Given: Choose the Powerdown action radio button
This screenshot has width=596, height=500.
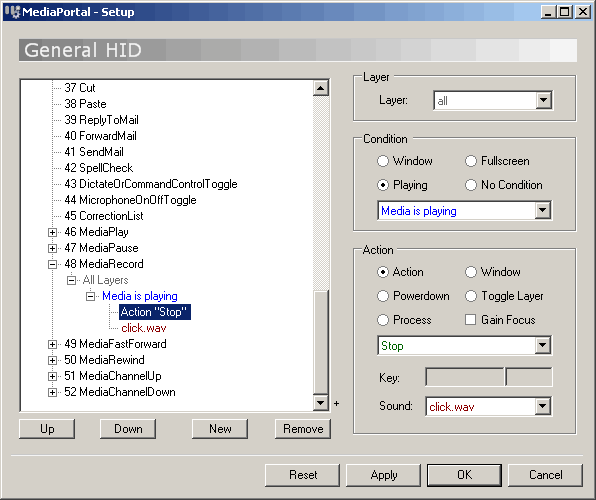Looking at the screenshot, I should tap(383, 296).
